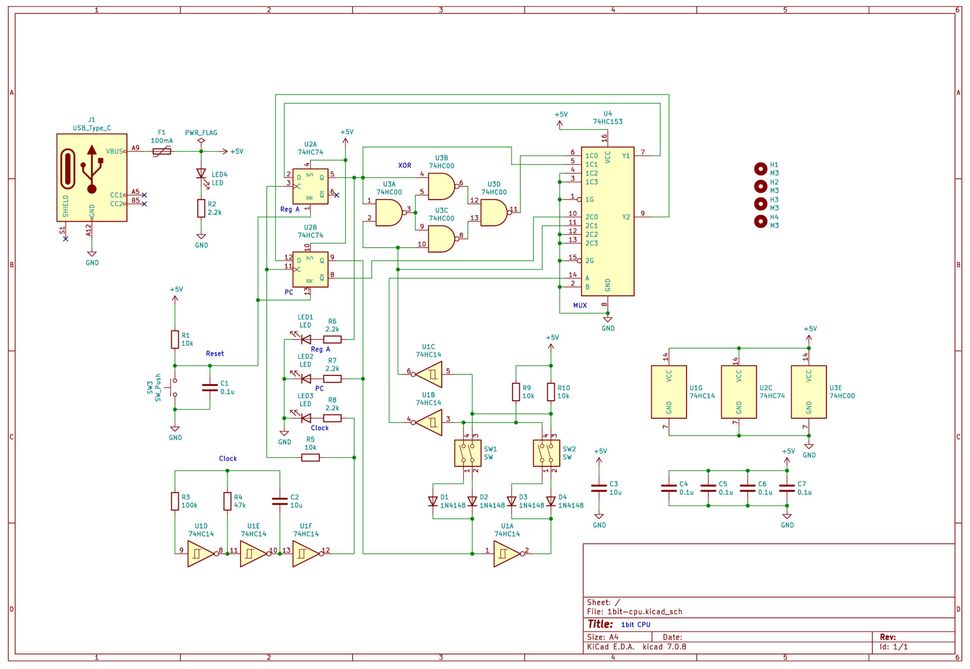Select the U1C 74HC14 inverter triangle
The image size is (970, 669).
432,375
